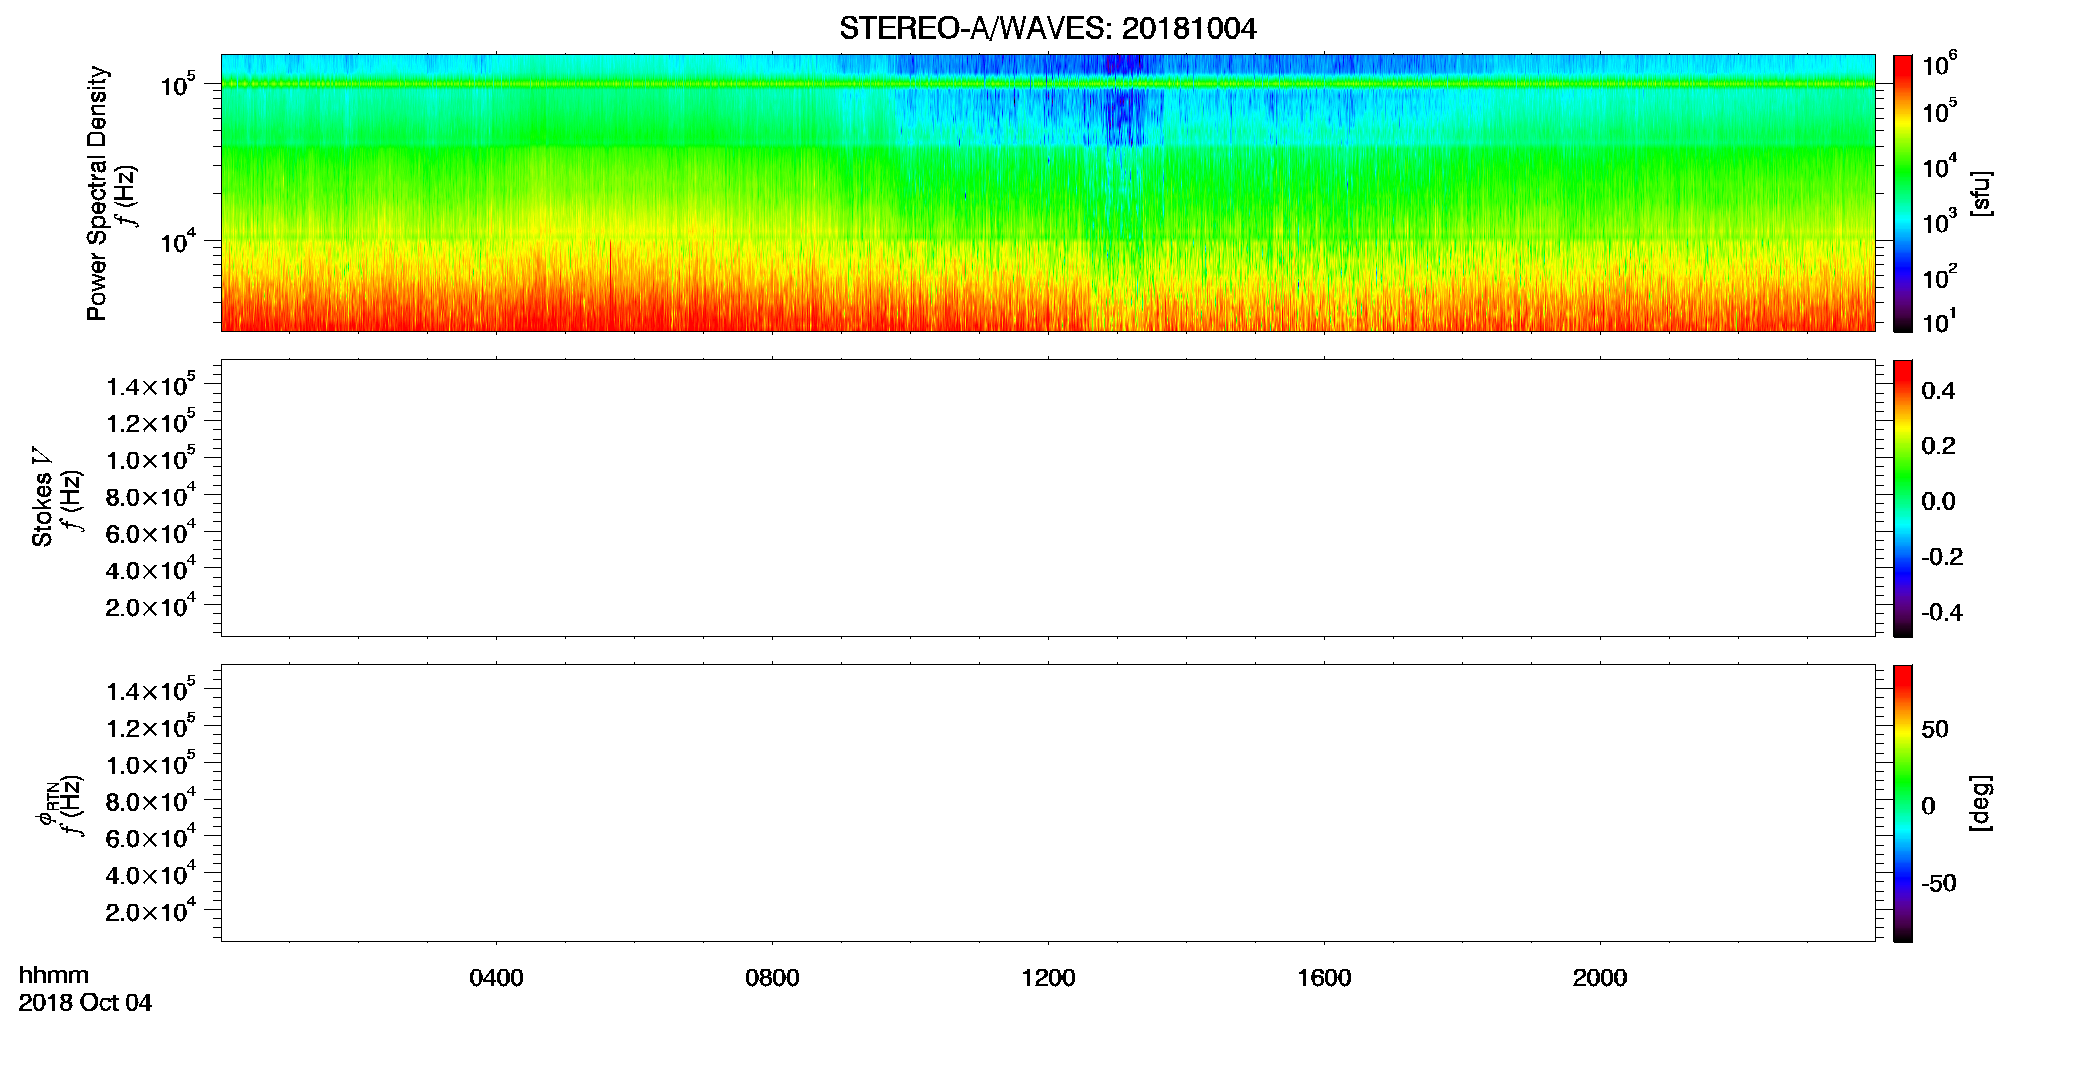This screenshot has height=1080, width=2096.
Task: Click the yellow-green 10^5 Hz horizontal line
Action: pyautogui.click(x=1048, y=84)
